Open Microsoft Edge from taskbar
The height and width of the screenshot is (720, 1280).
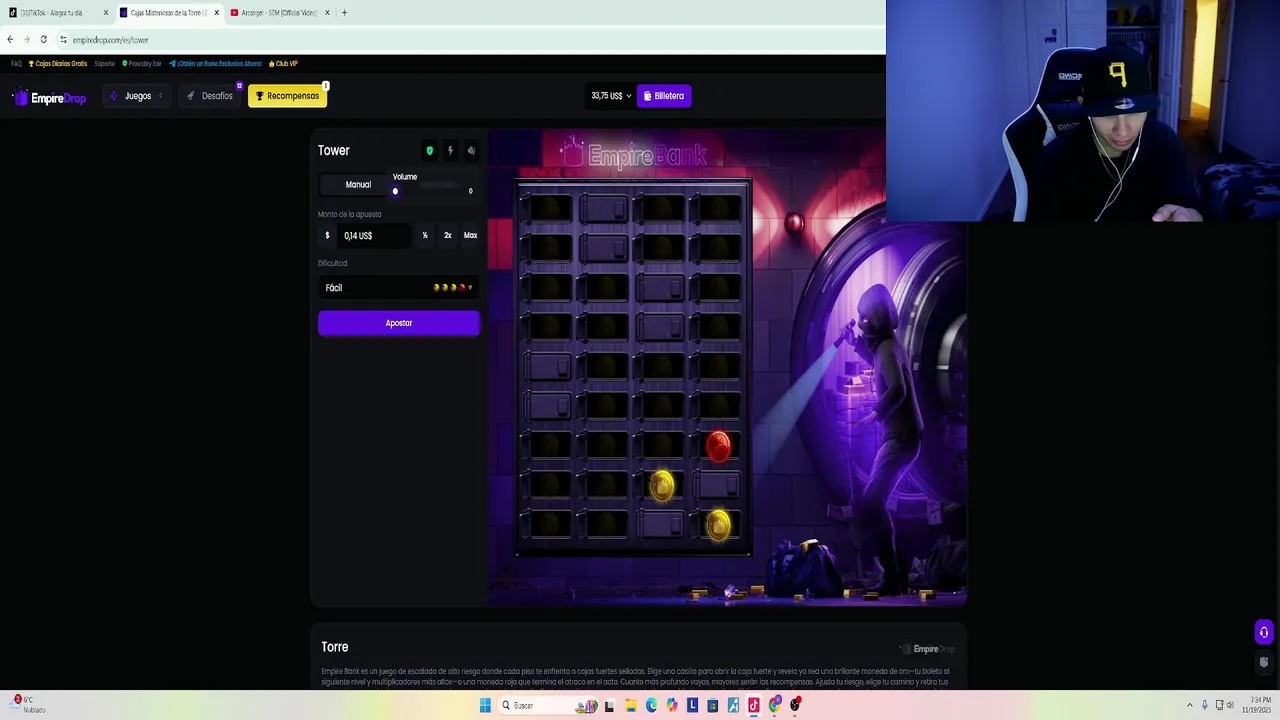tap(651, 706)
